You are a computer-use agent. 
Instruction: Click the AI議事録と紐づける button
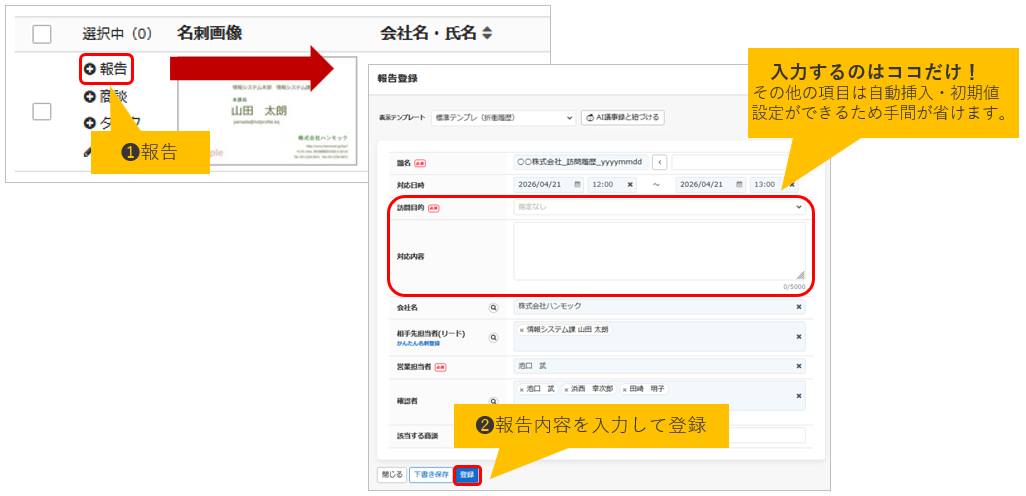tap(622, 118)
